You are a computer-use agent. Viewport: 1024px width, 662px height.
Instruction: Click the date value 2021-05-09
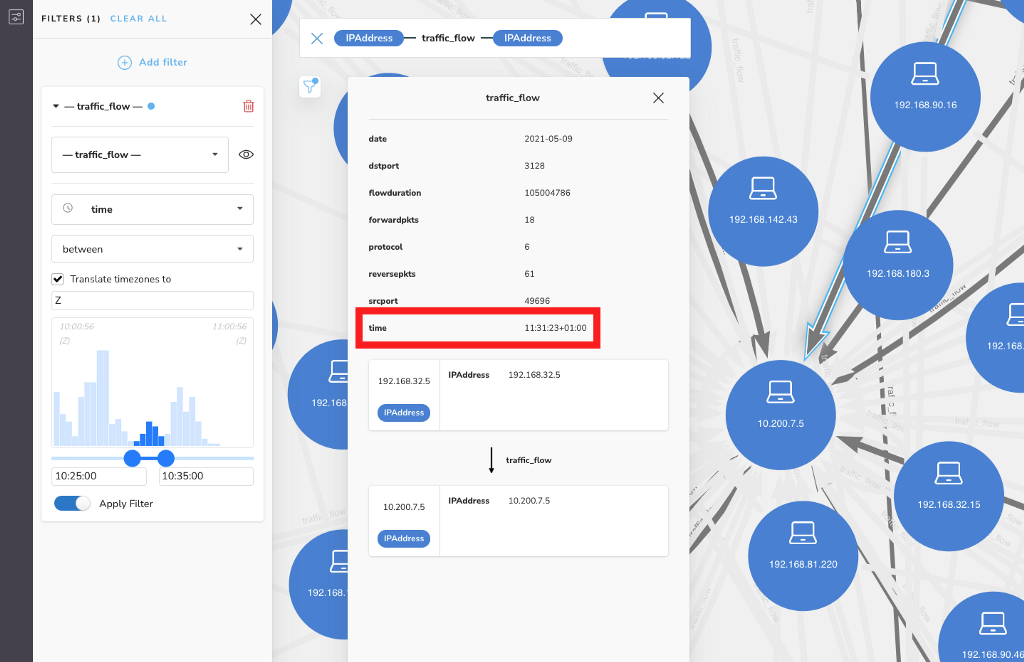(548, 139)
